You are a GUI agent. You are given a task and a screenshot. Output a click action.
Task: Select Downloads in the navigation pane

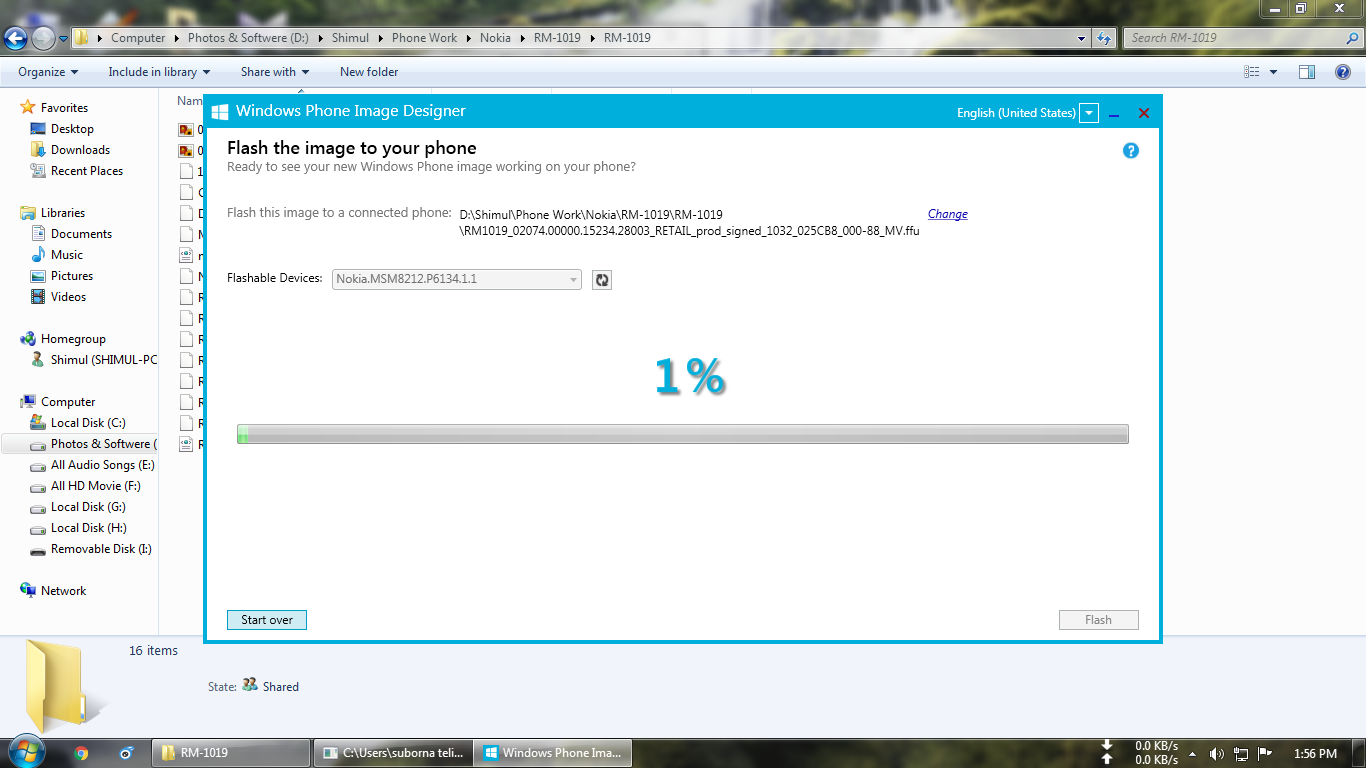point(80,150)
